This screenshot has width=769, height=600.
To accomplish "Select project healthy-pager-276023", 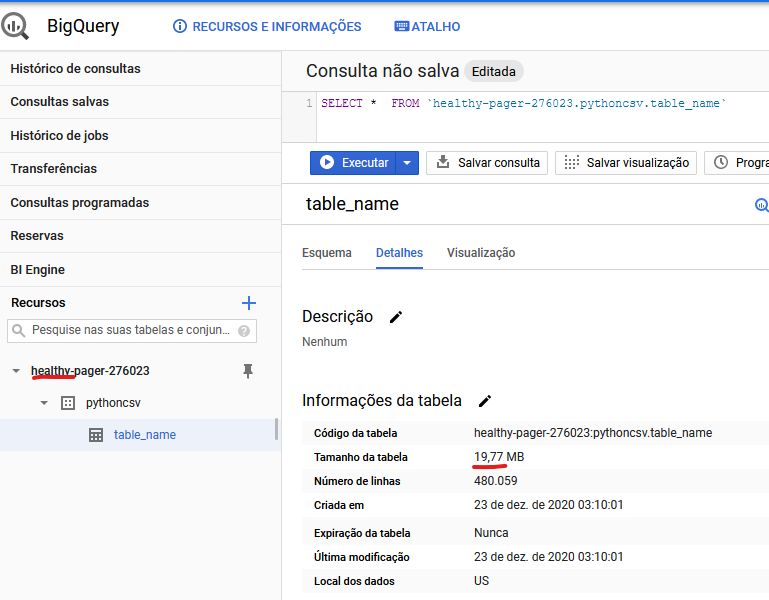I will pos(90,371).
